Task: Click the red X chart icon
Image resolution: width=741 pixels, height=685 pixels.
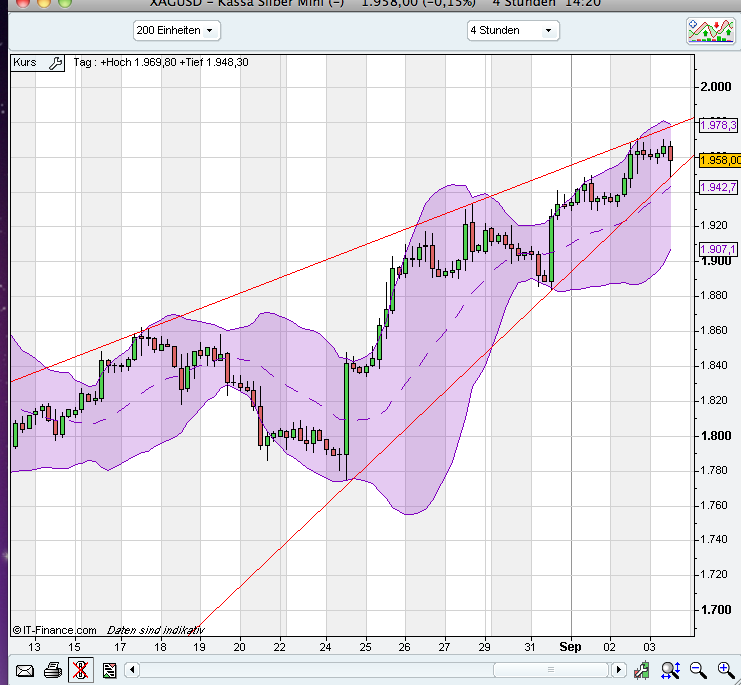Action: (80, 670)
